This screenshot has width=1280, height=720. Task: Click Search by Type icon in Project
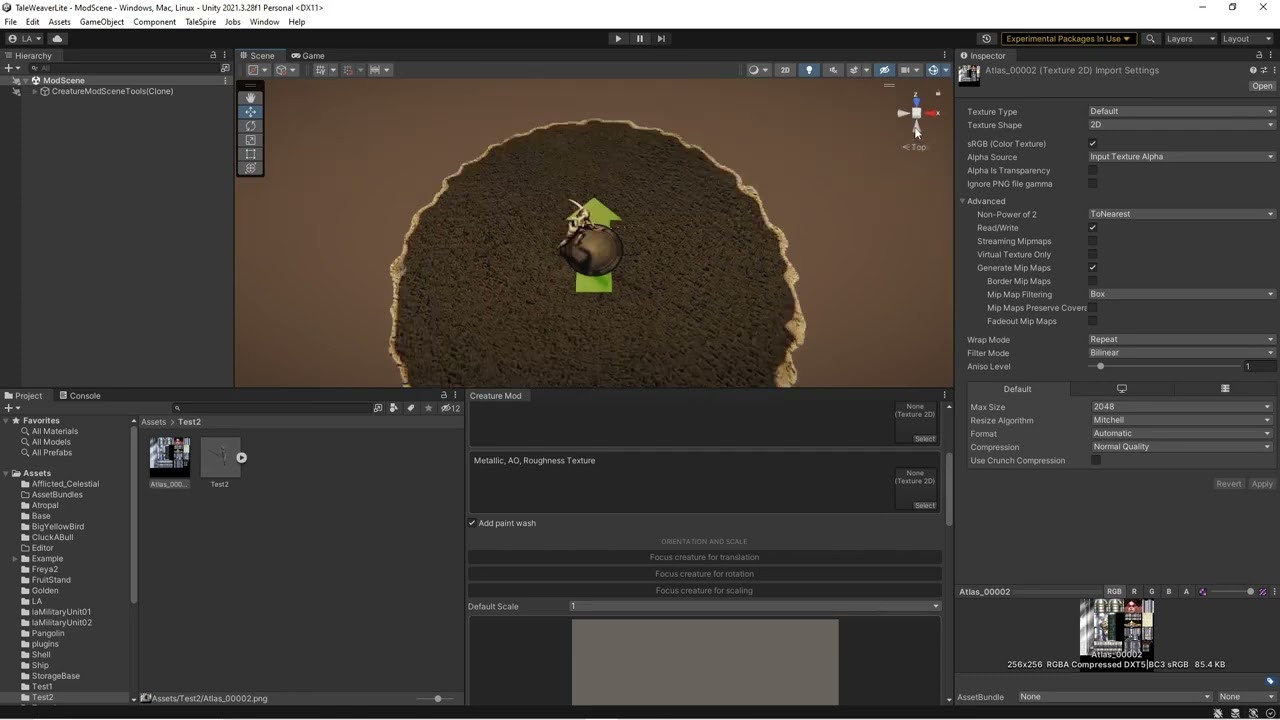tap(393, 408)
